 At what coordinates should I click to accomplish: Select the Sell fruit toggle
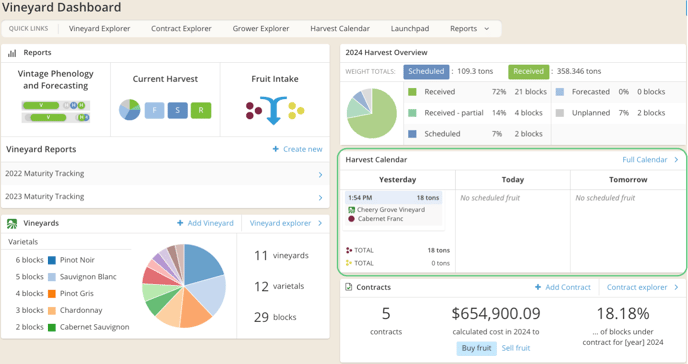(516, 348)
